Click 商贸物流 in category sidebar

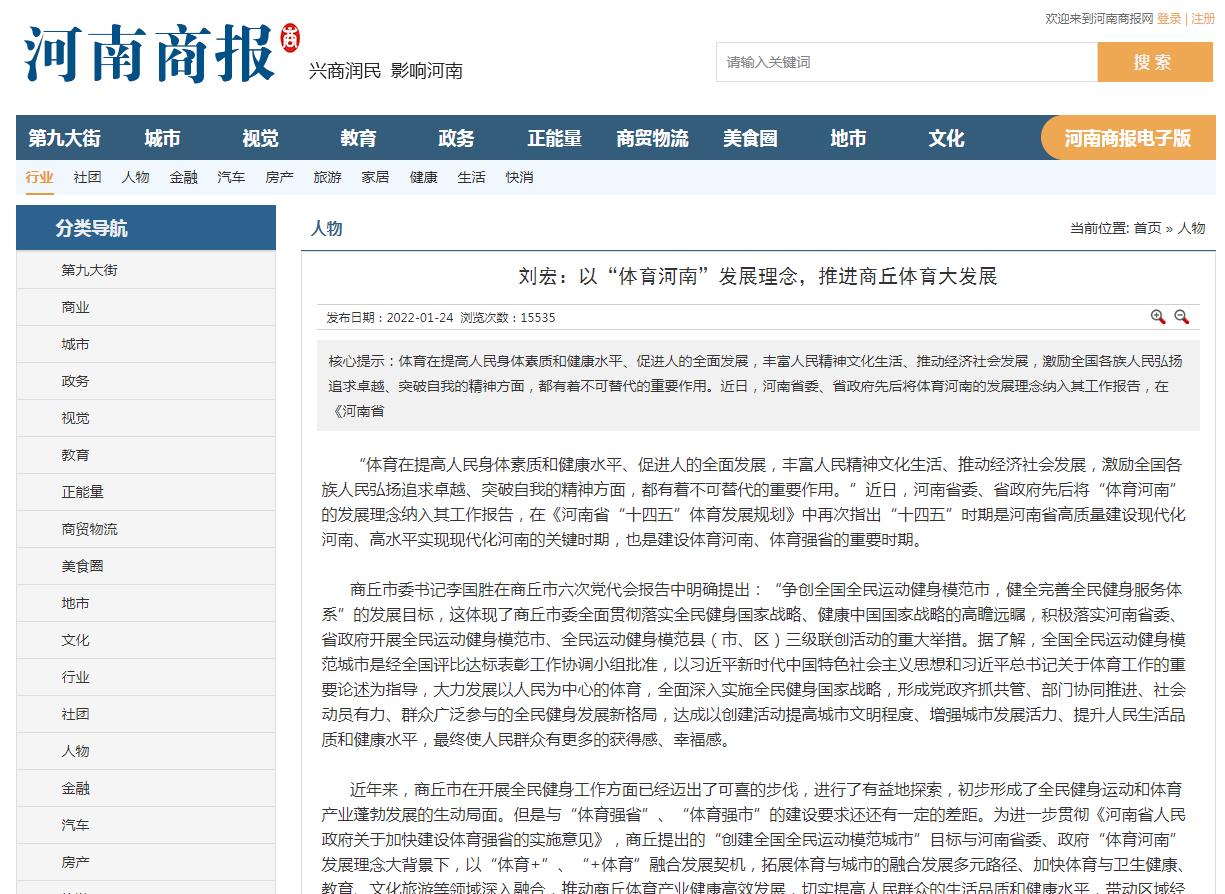point(146,529)
